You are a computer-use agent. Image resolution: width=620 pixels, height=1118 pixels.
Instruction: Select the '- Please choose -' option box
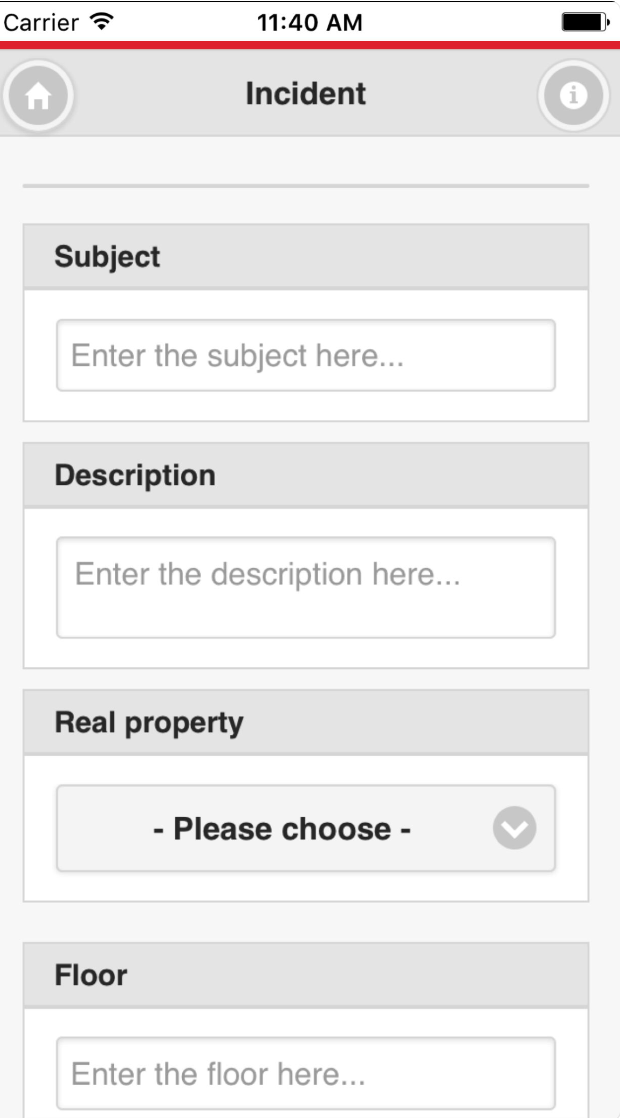(x=305, y=828)
